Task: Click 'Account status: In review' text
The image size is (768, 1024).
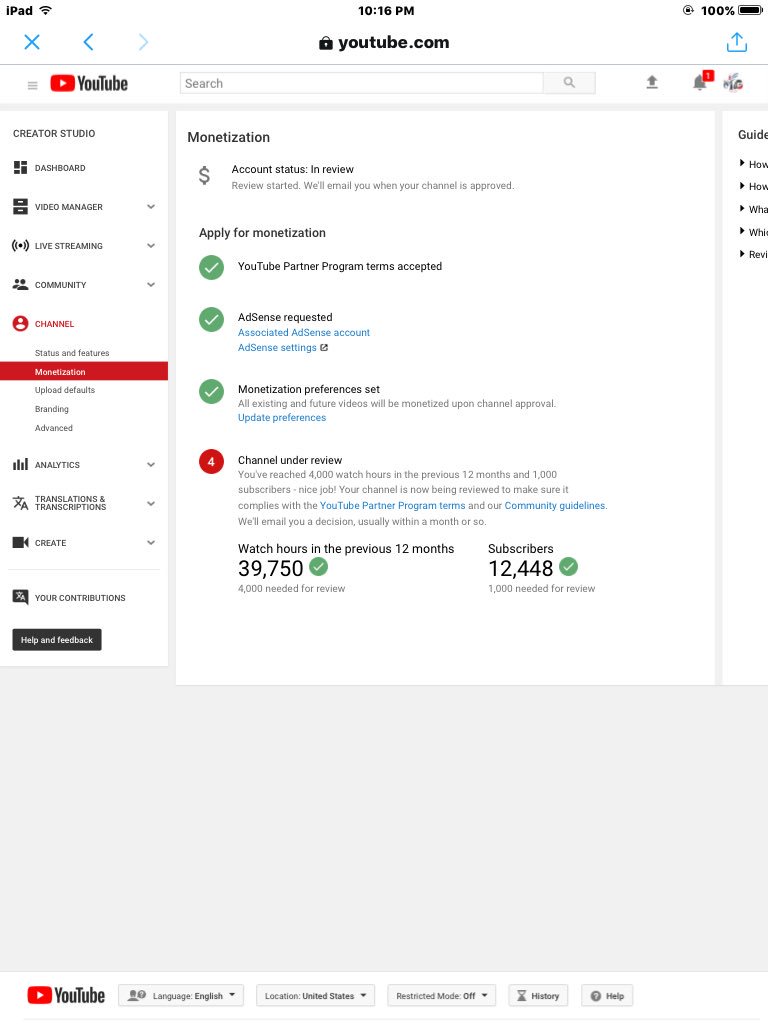Action: (x=293, y=169)
